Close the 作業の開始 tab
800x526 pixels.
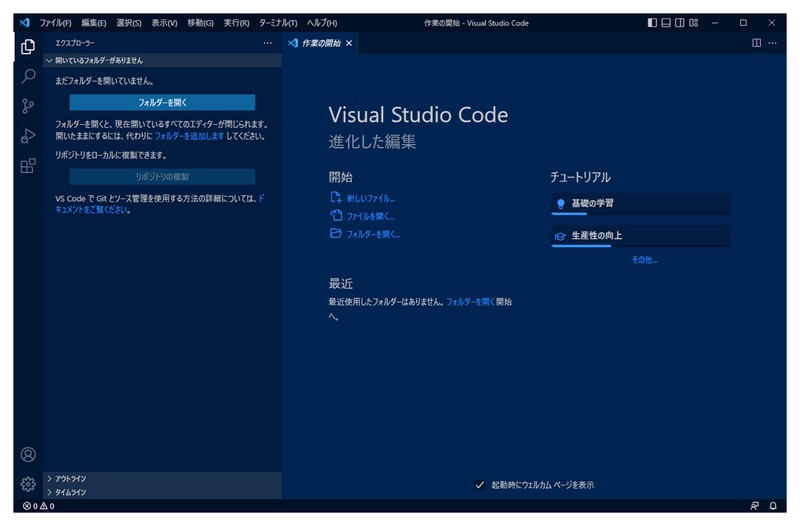tap(349, 43)
